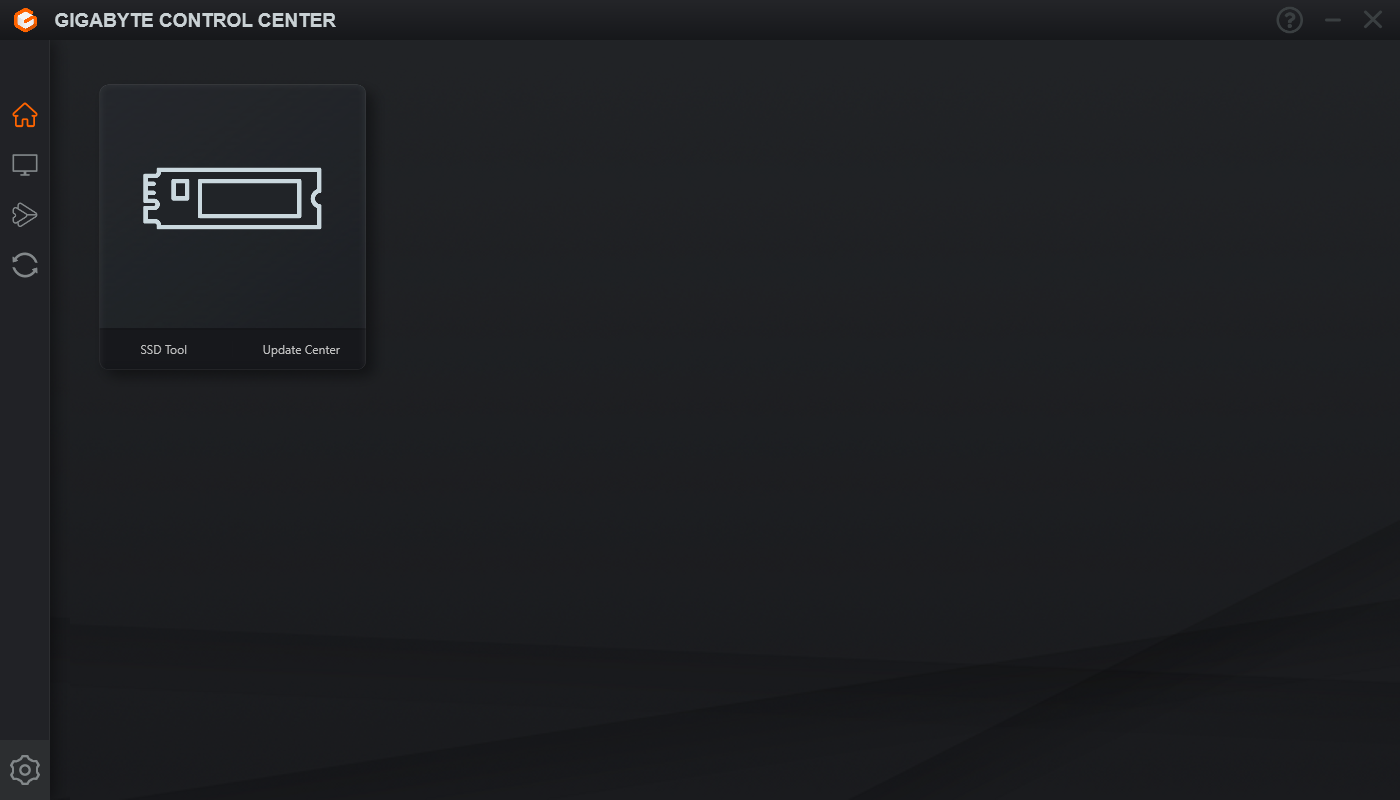Click the empty title bar area
This screenshot has height=800, width=1400.
tap(800, 20)
